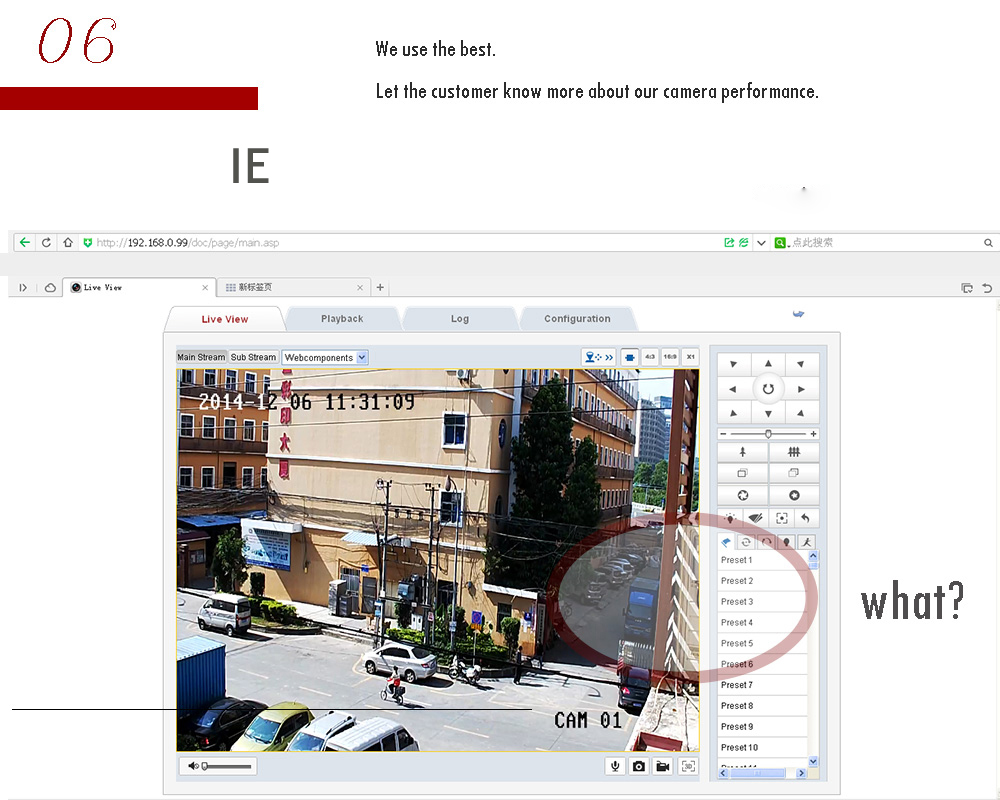Open the Playback tab

point(342,319)
